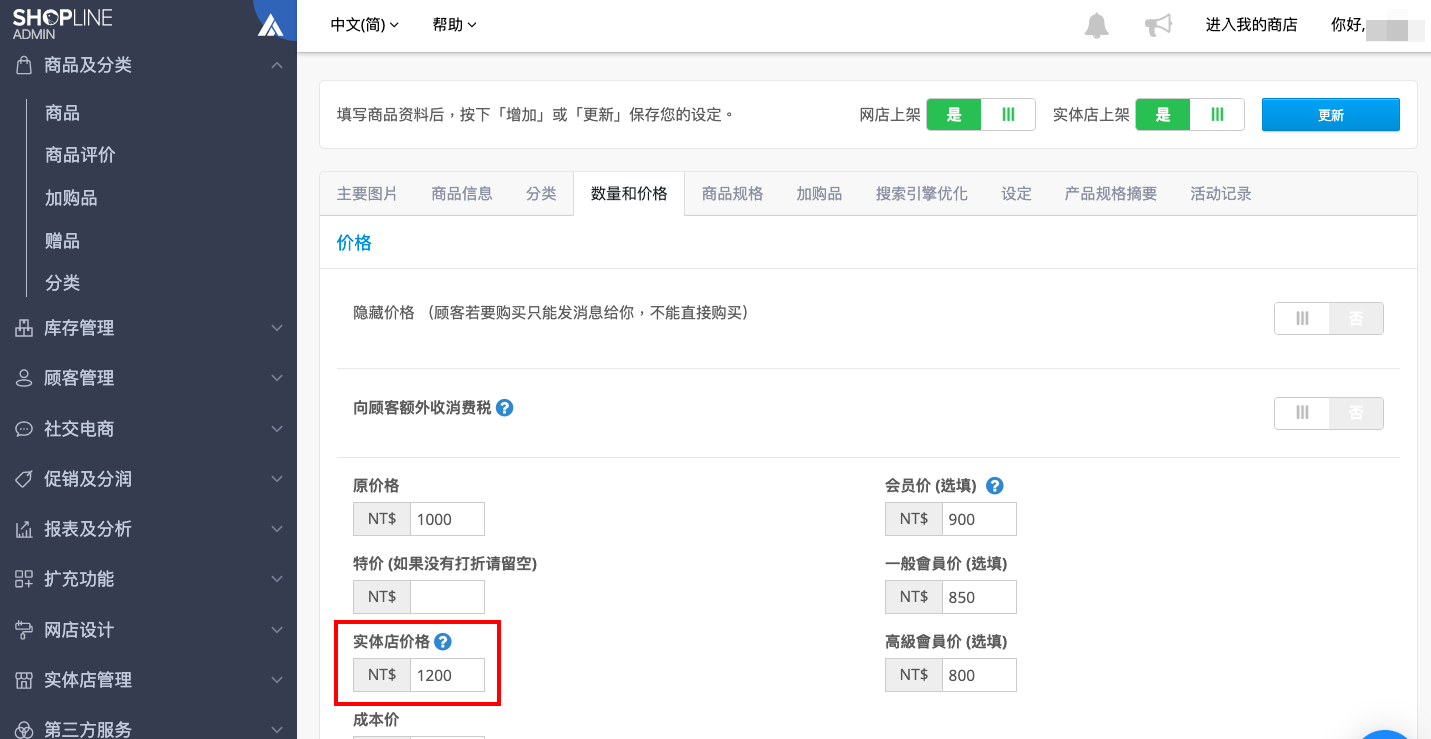Open the announcements megaphone icon
This screenshot has height=739, width=1431.
coord(1158,25)
